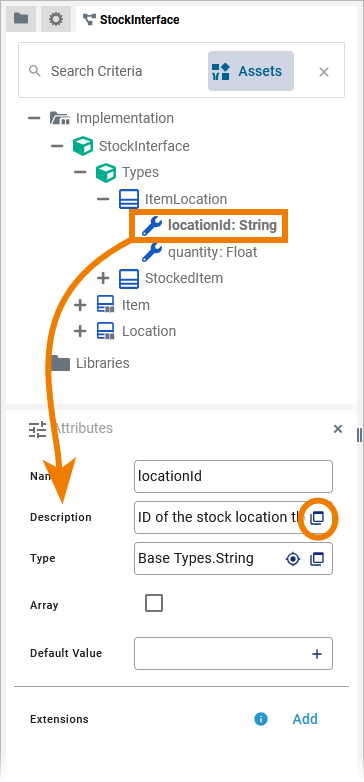364x782 pixels.
Task: Expand the Location node
Action: click(80, 331)
